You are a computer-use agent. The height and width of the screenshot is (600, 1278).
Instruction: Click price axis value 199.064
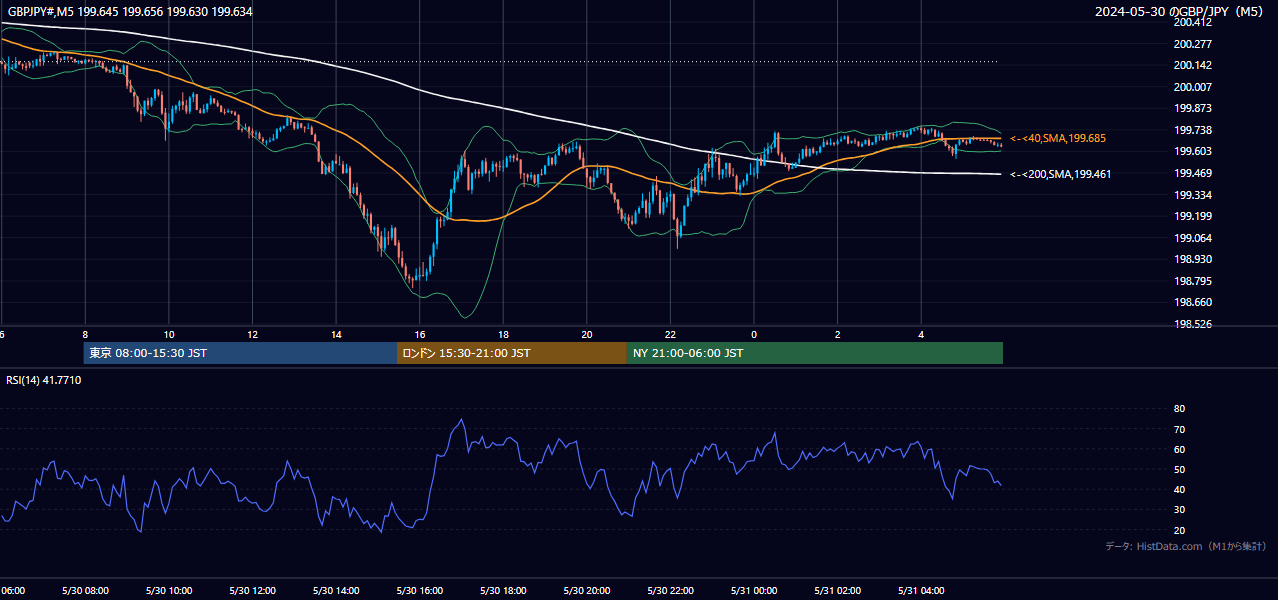click(x=1192, y=238)
